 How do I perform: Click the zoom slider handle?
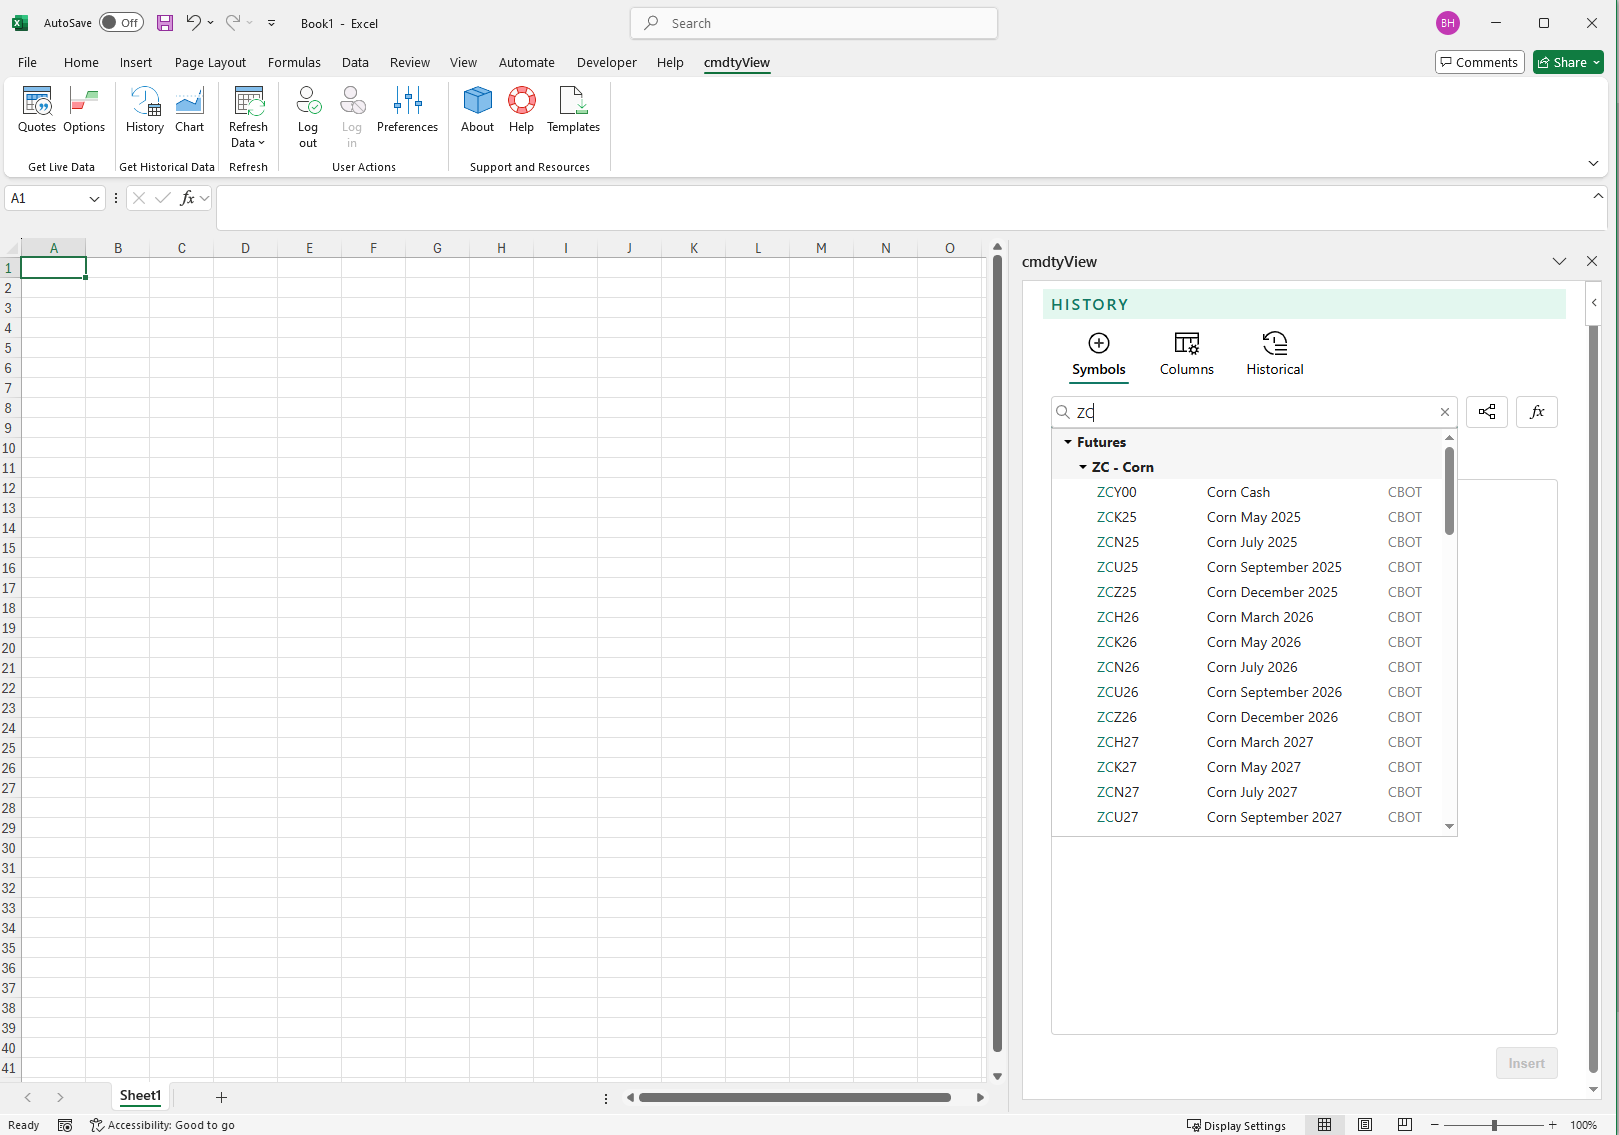click(x=1494, y=1125)
